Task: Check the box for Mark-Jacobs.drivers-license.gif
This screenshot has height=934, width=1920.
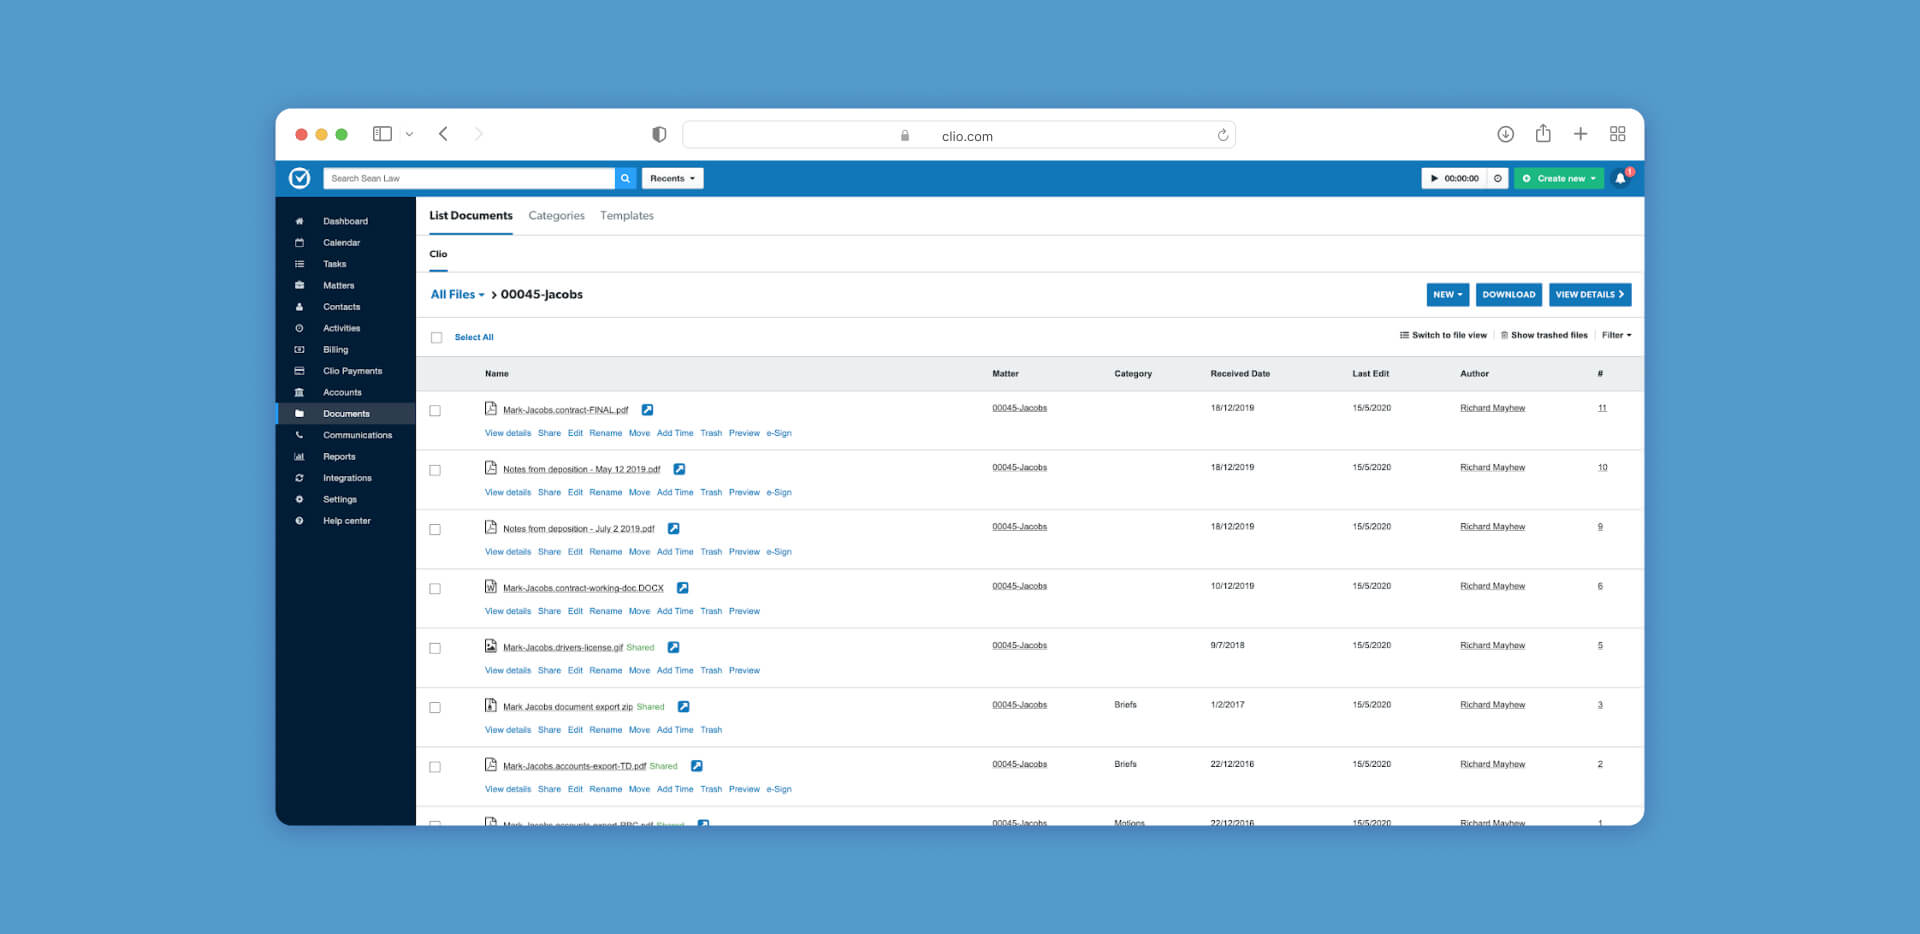Action: (435, 648)
